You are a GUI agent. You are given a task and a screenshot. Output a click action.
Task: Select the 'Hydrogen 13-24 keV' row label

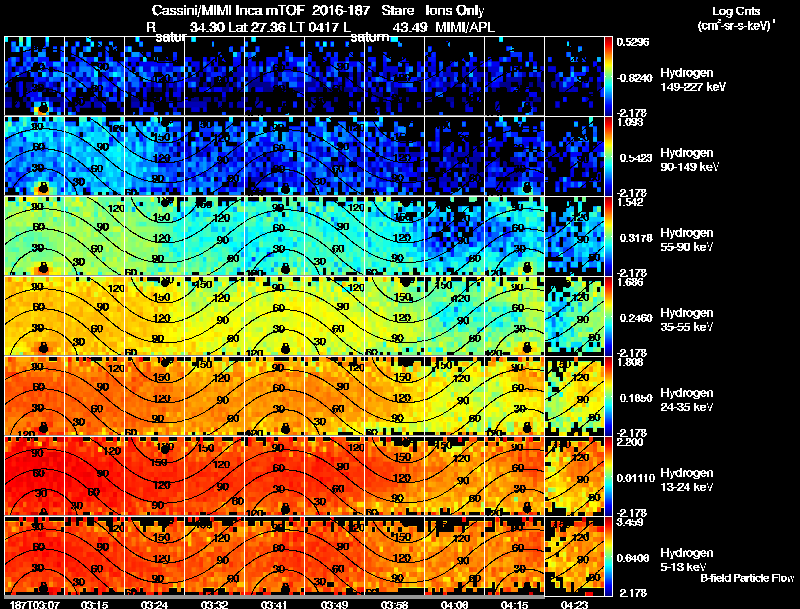tap(687, 480)
